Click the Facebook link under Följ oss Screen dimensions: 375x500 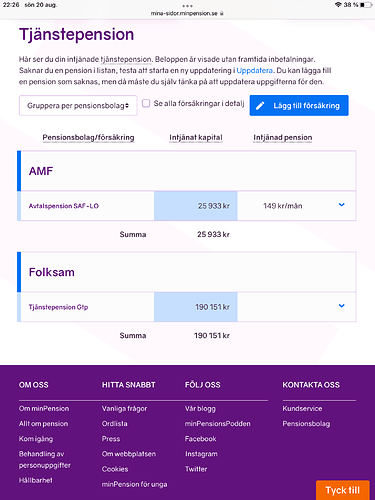(201, 439)
